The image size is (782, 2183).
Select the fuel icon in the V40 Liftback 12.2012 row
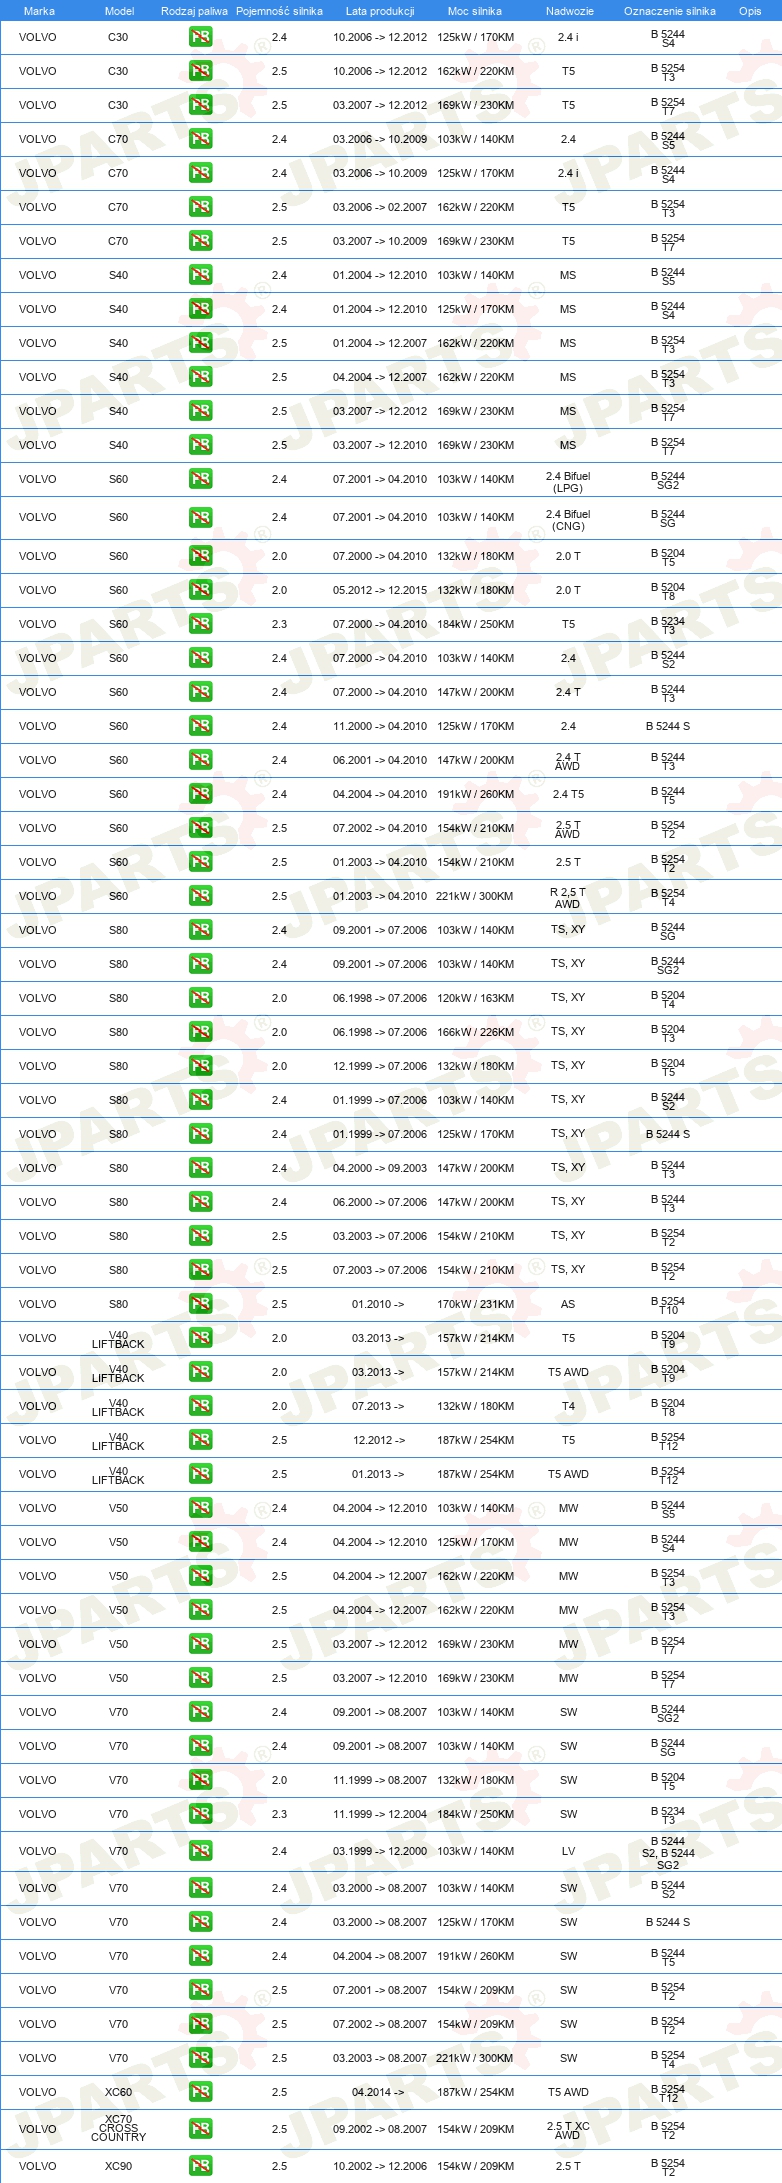pos(200,1440)
